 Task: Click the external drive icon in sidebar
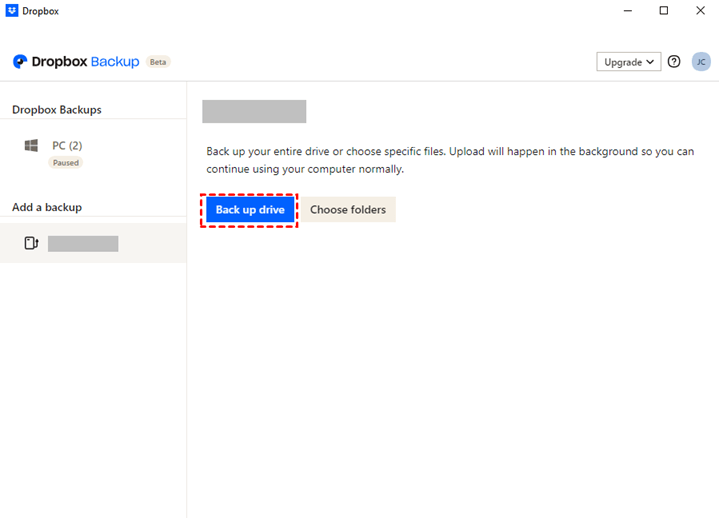(x=31, y=243)
